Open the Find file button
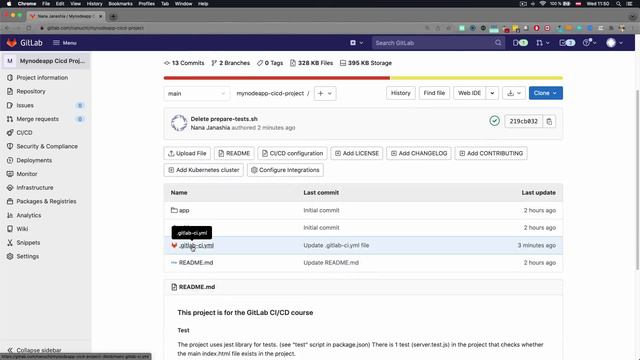The image size is (640, 360). pyautogui.click(x=434, y=93)
